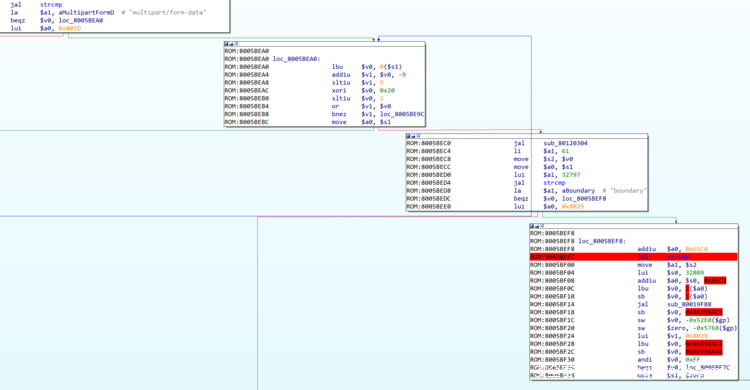Image resolution: width=750 pixels, height=390 pixels.
Task: Click the node color icon on ROM:8005BEC0 block
Action: coord(408,136)
